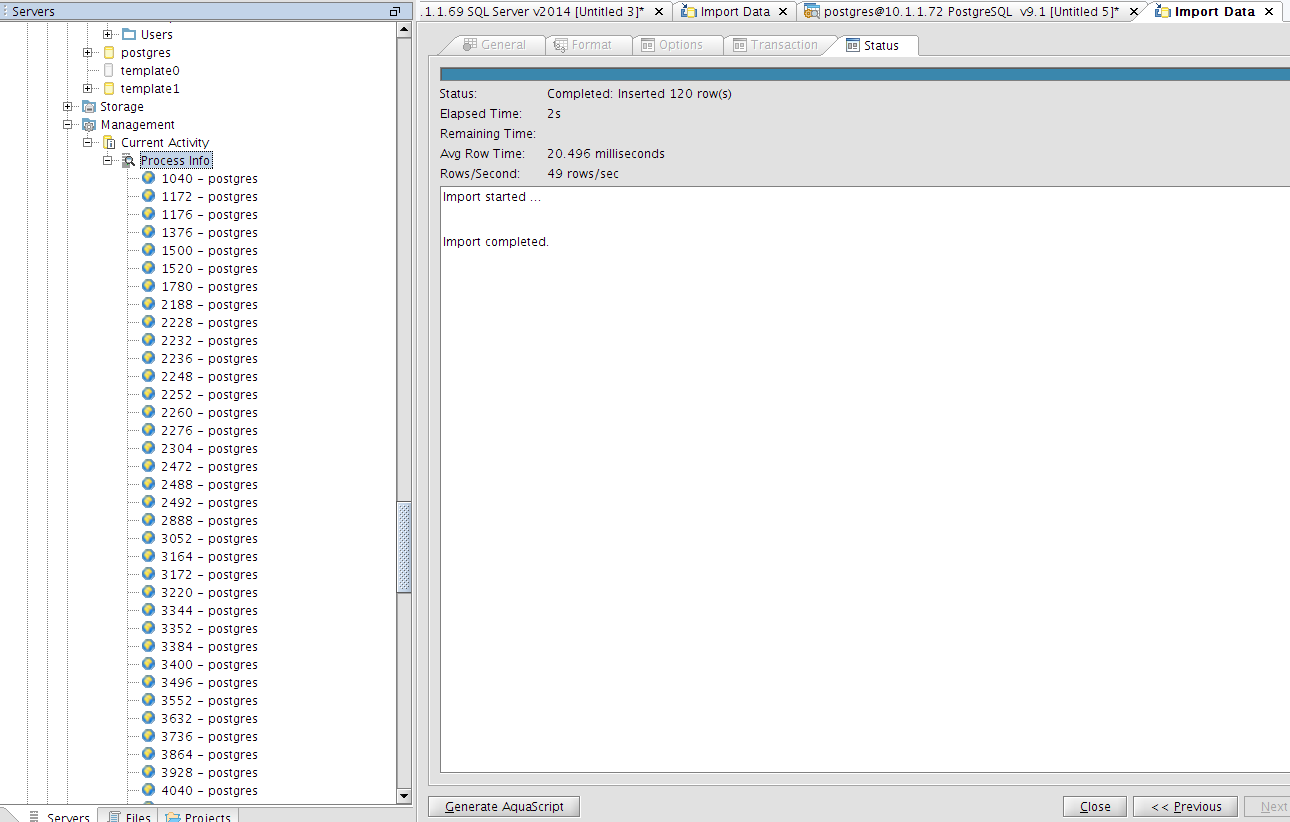Viewport: 1290px width, 822px height.
Task: Collapse the Process Info node
Action: click(108, 160)
